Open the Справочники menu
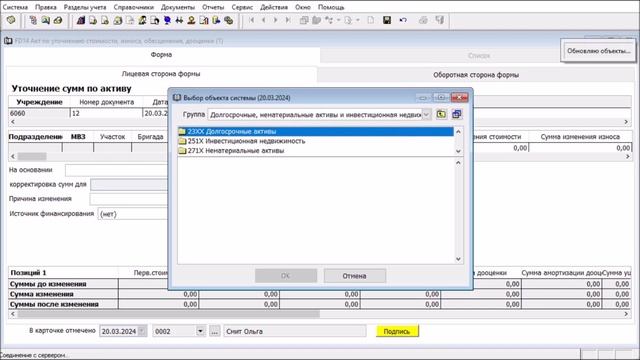This screenshot has width=640, height=360. 133,7
